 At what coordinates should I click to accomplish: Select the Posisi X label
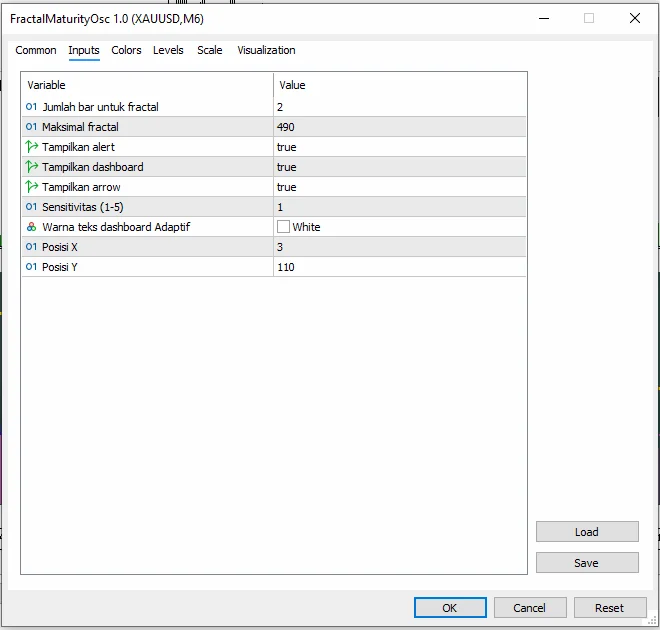(60, 247)
